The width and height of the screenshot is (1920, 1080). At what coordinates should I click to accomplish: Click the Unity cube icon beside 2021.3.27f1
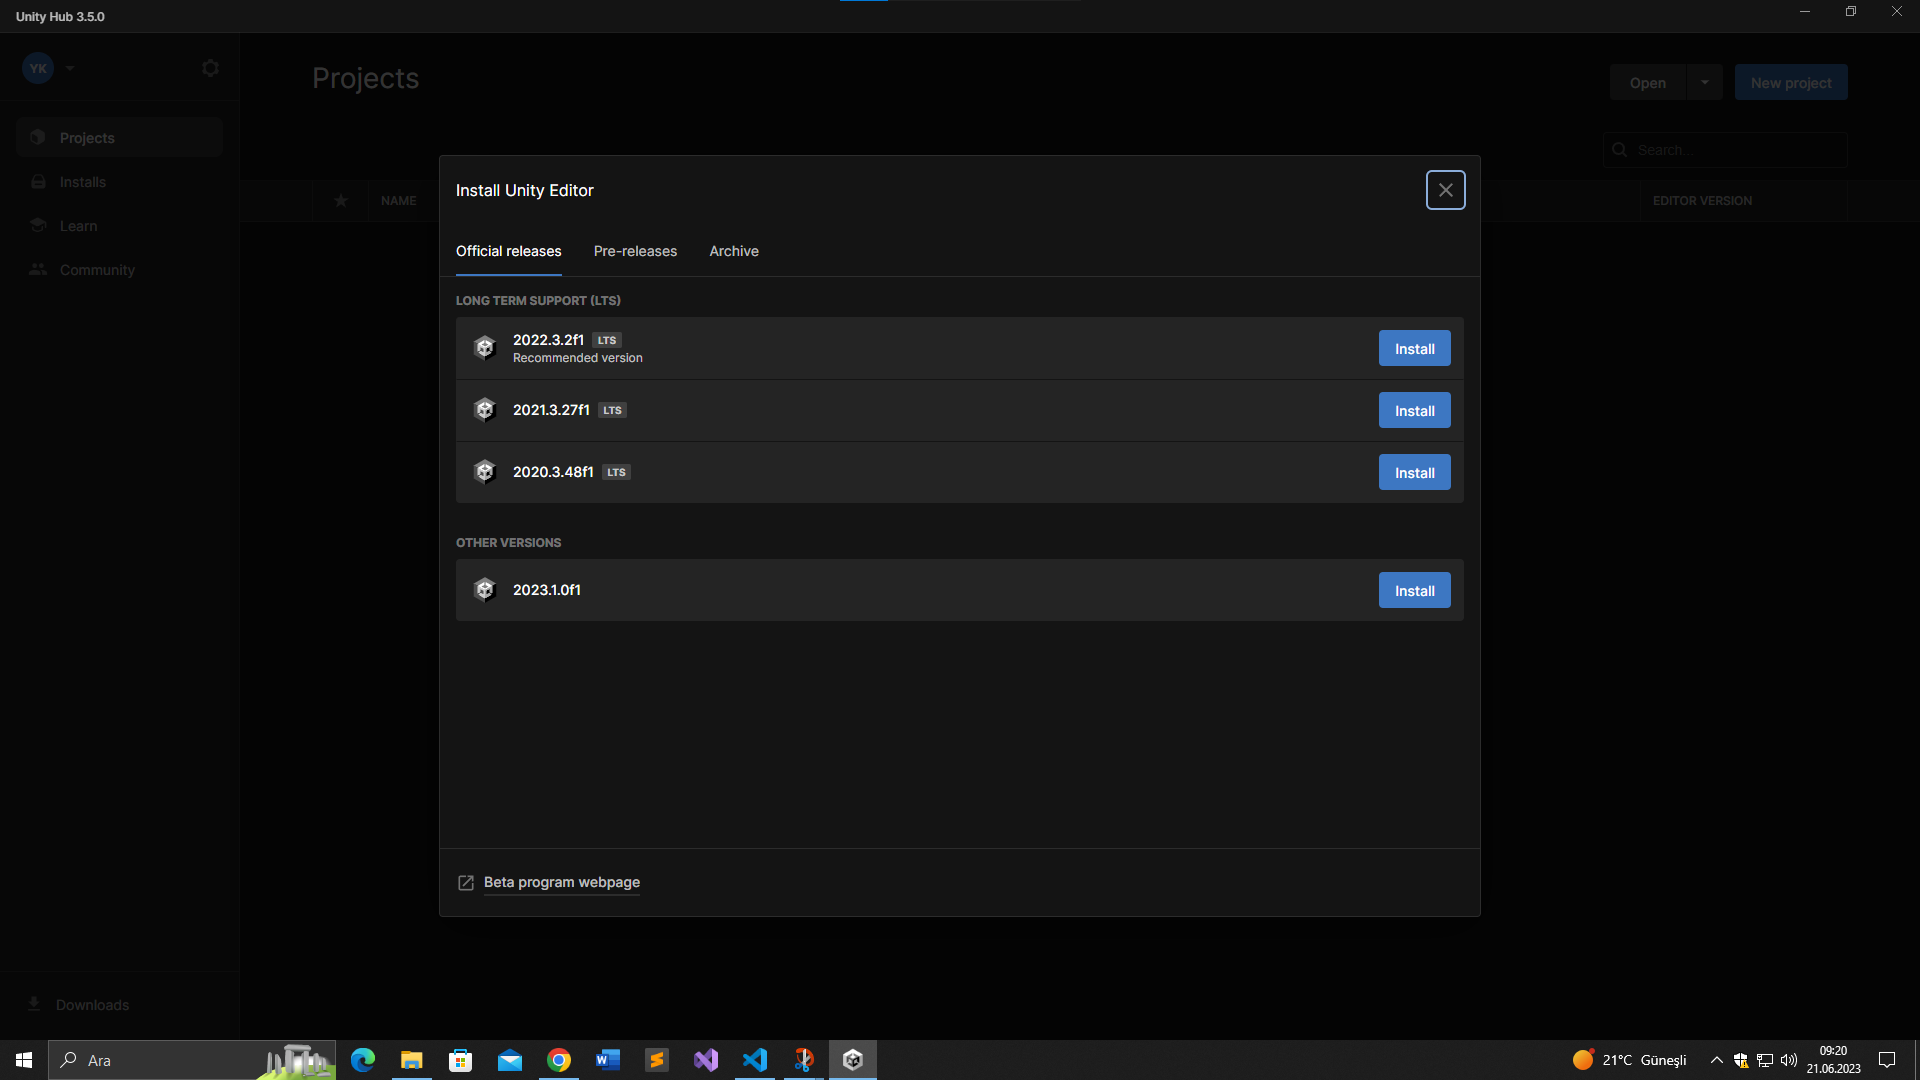485,410
